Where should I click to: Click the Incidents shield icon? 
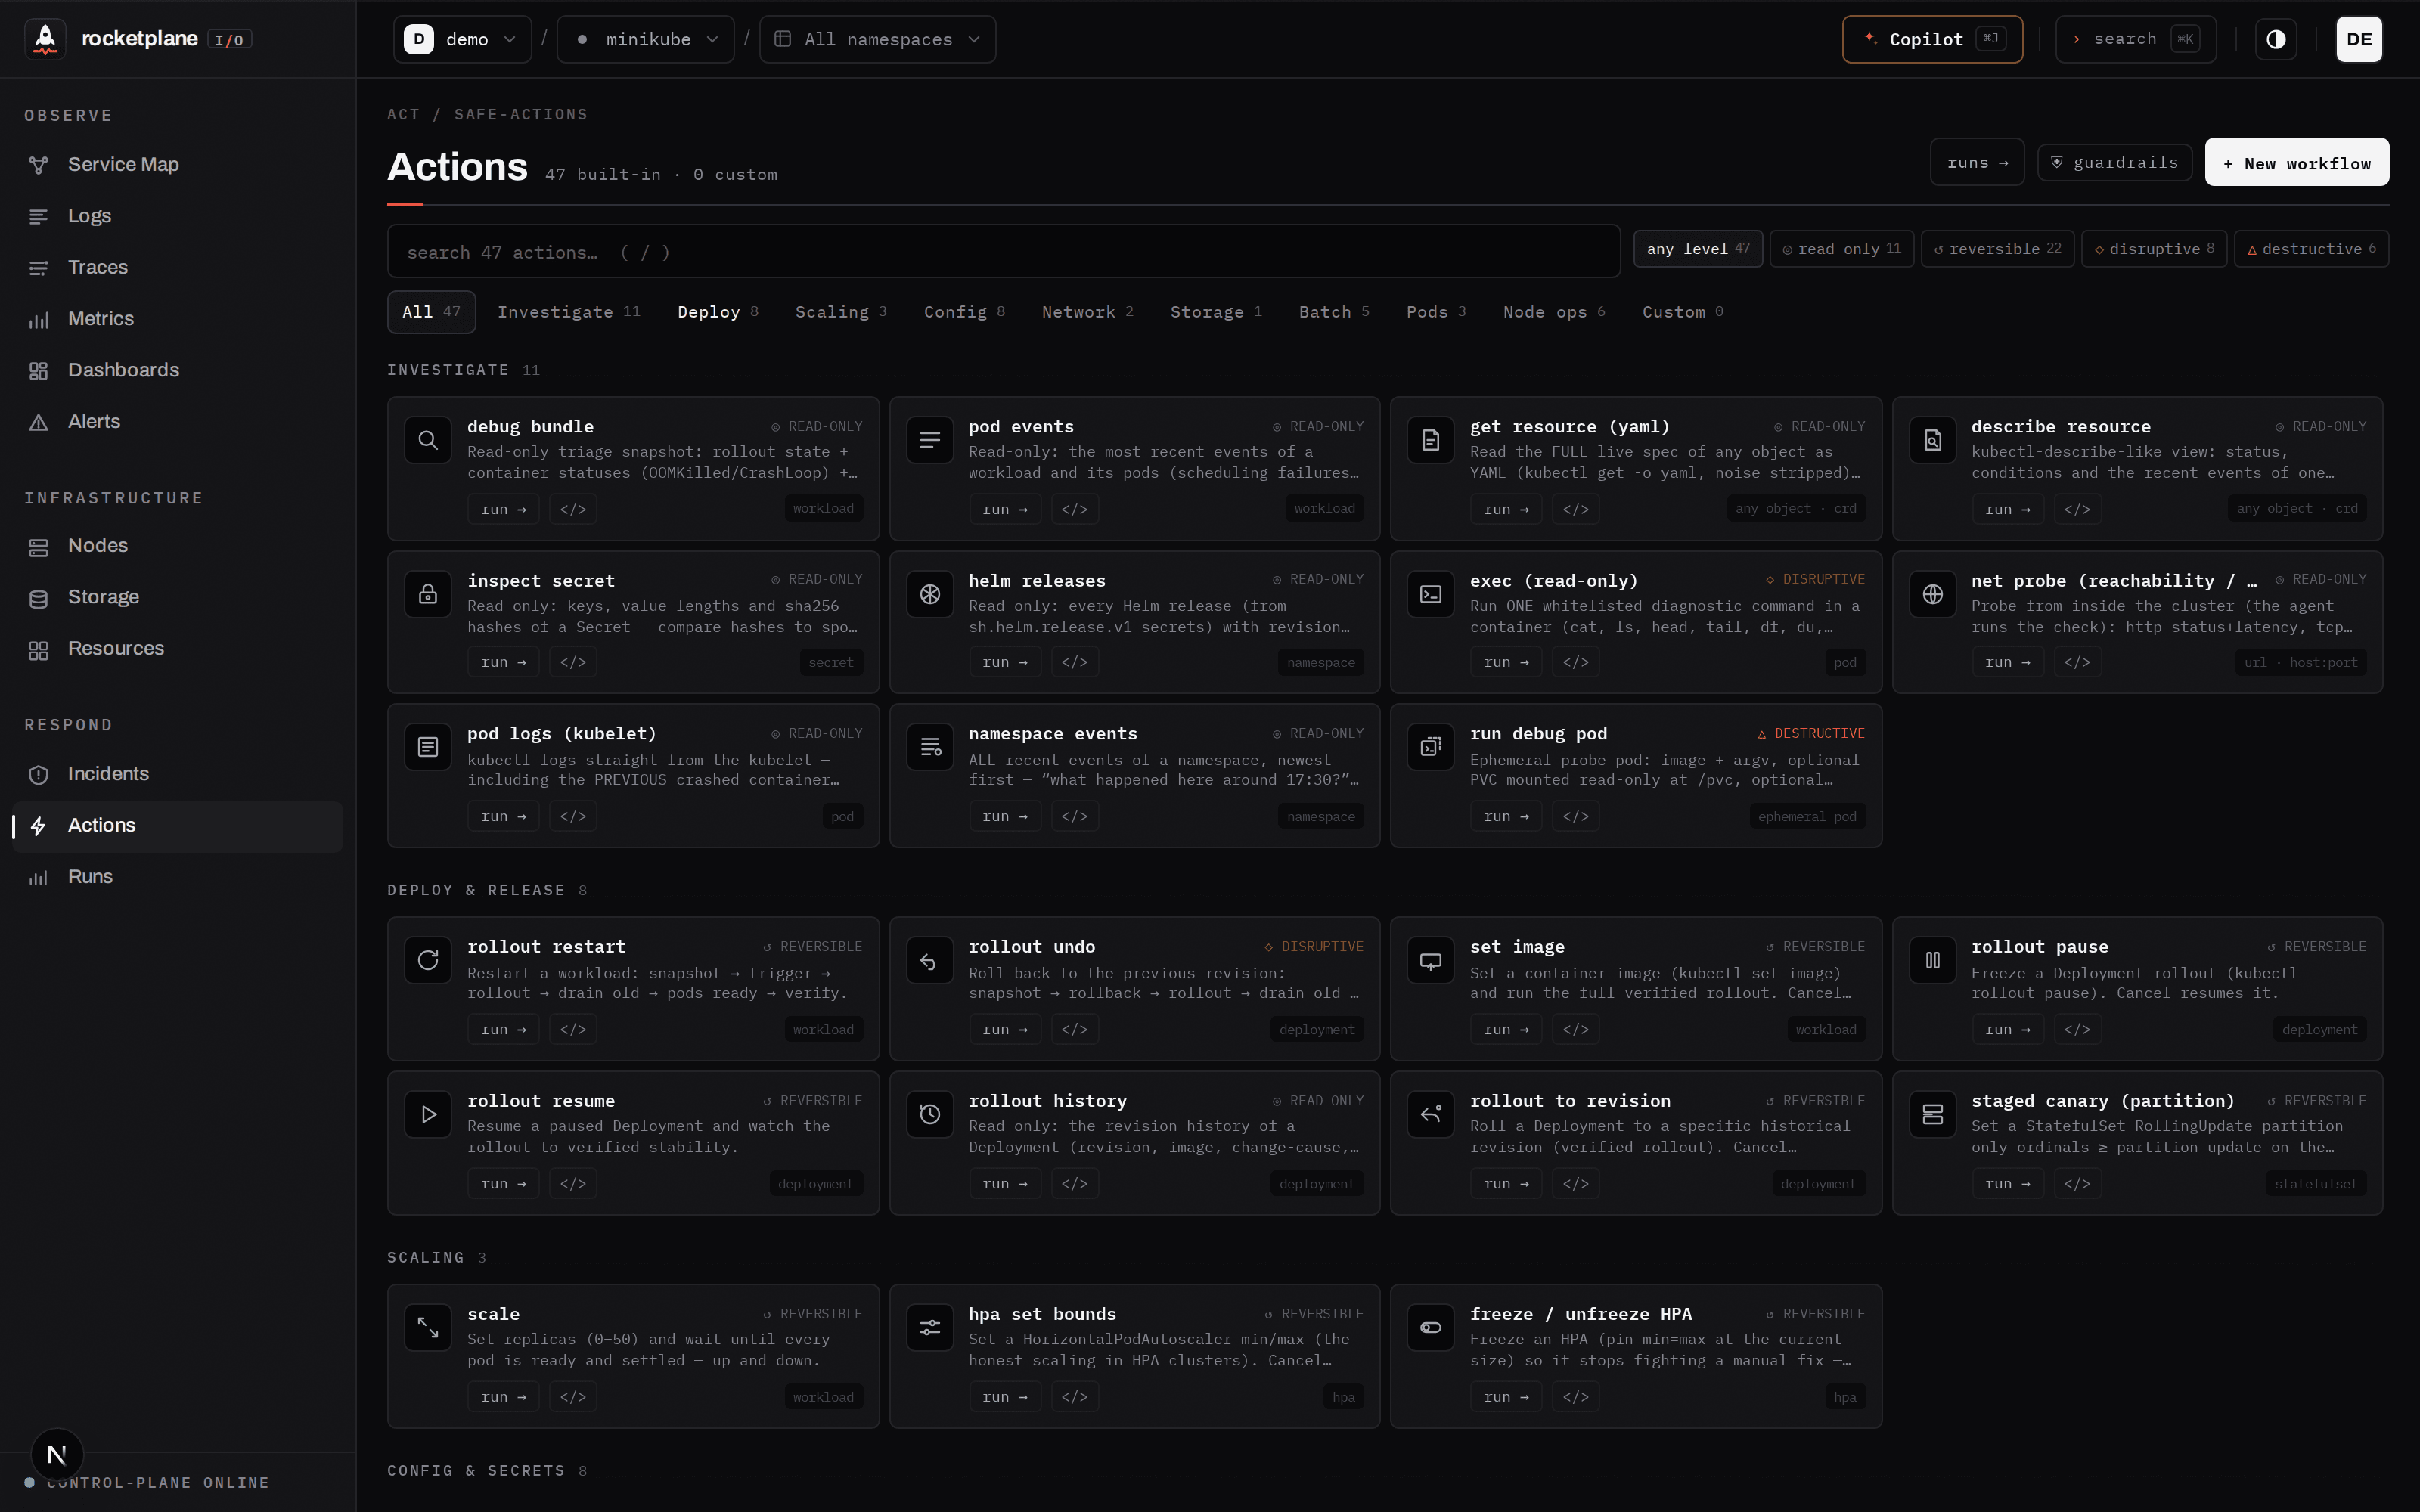[38, 774]
